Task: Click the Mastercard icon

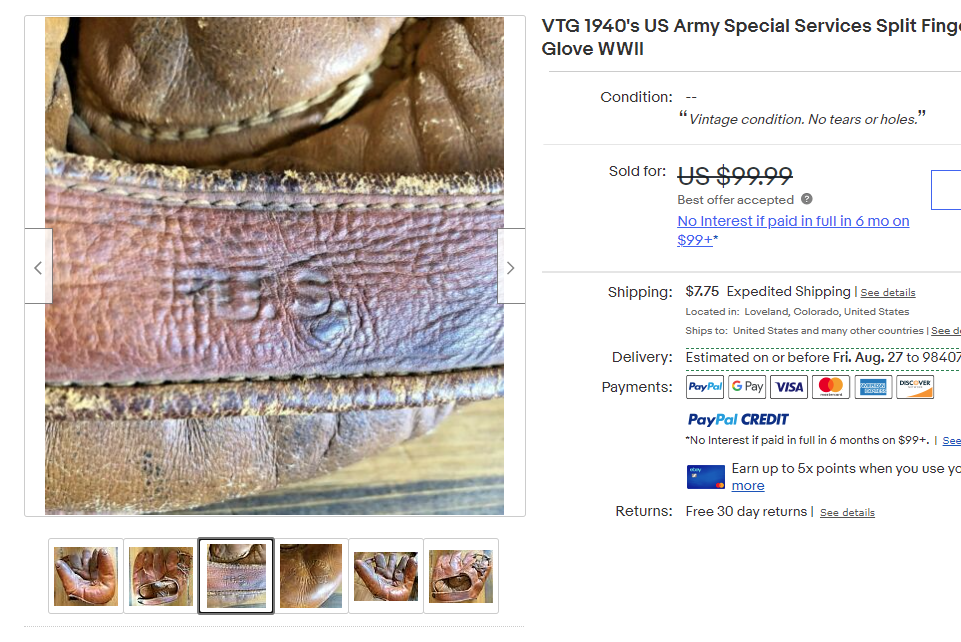Action: [831, 387]
